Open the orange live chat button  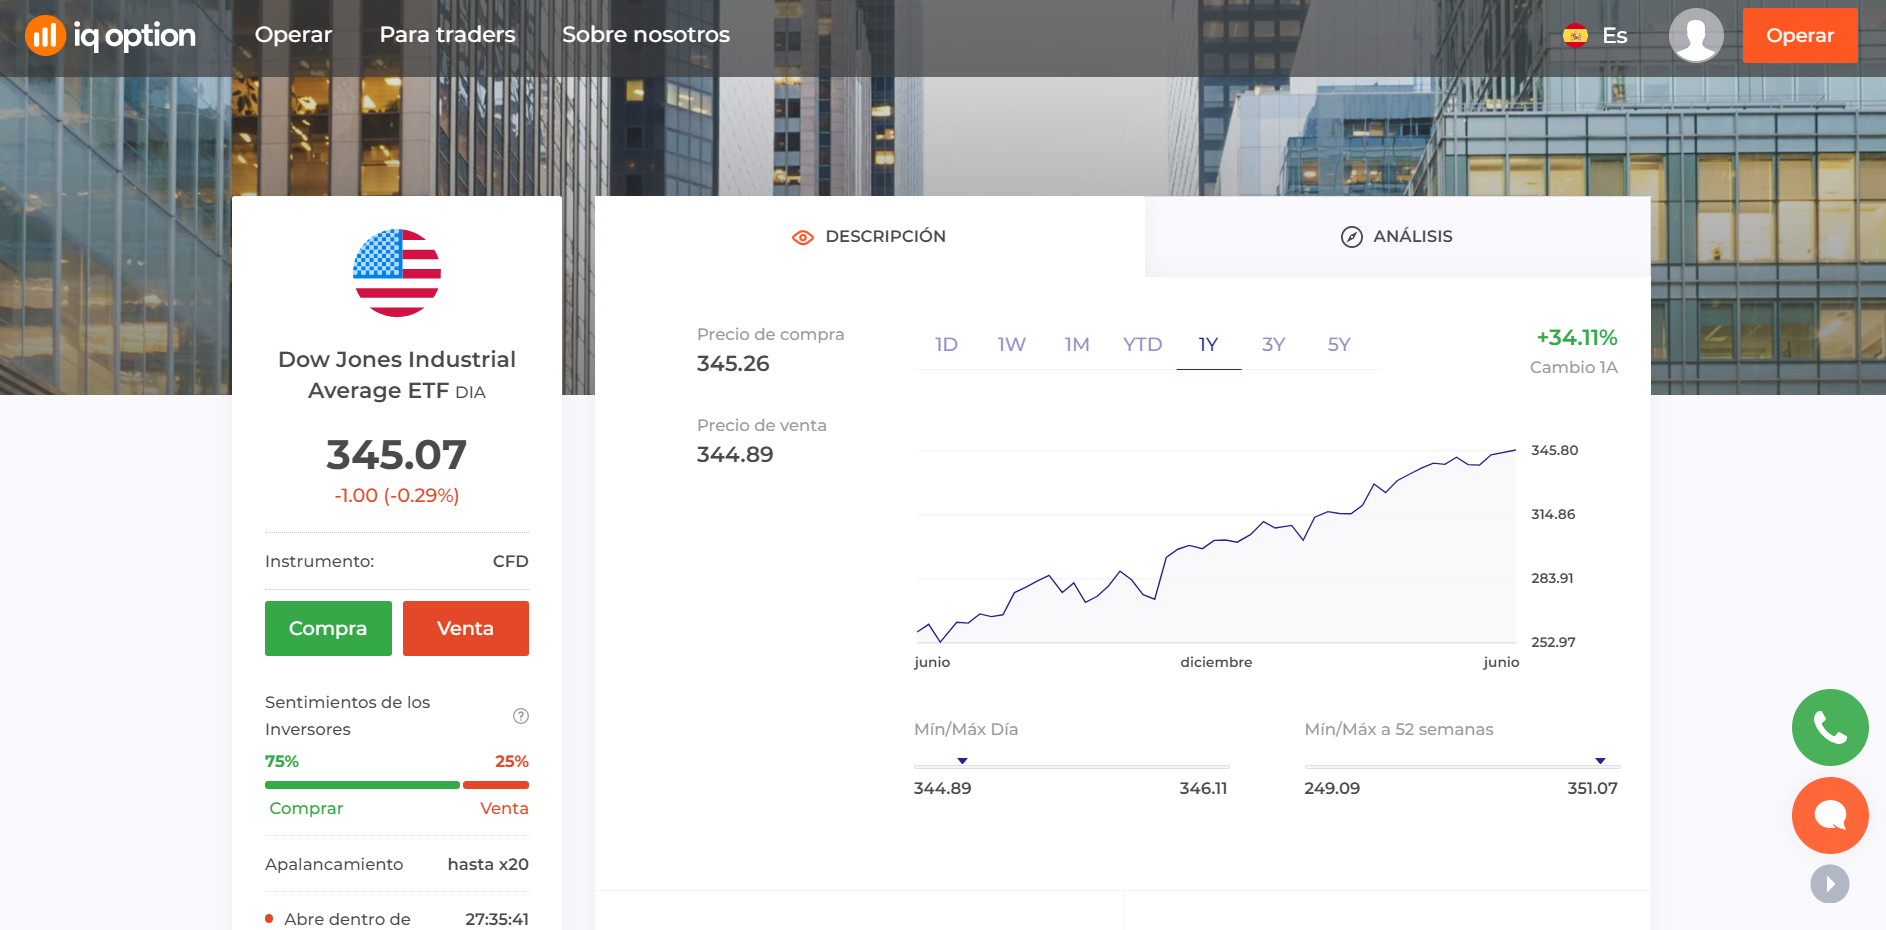1830,815
